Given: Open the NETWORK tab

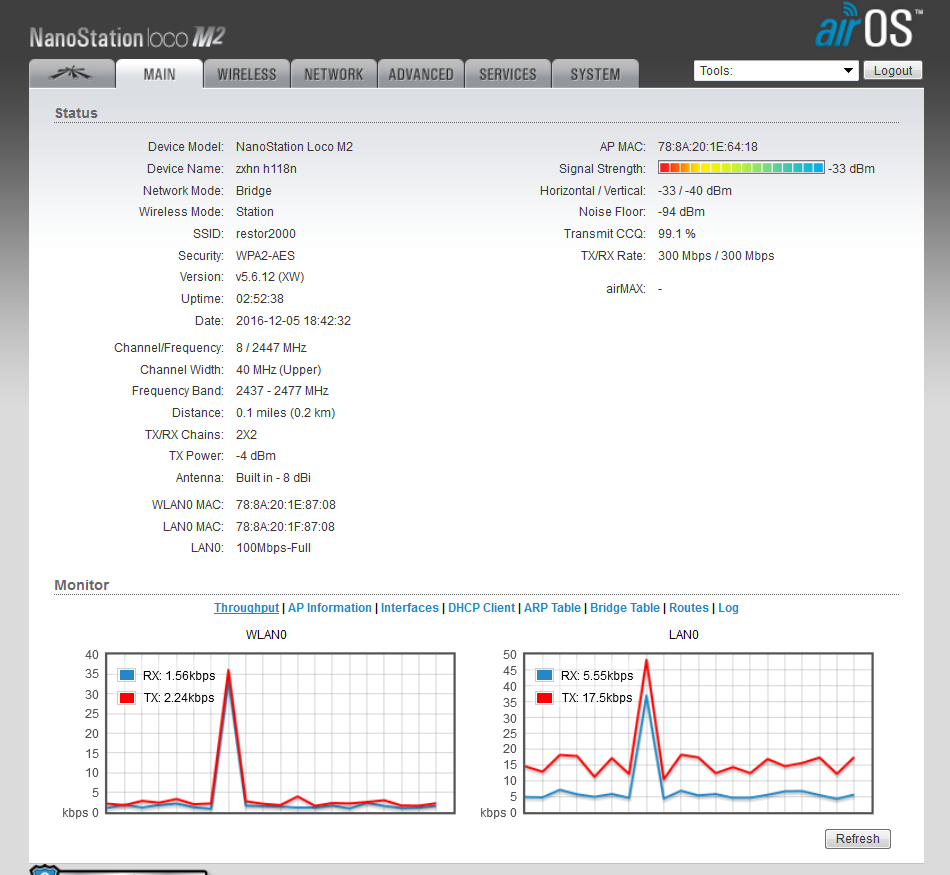Looking at the screenshot, I should click(x=334, y=74).
